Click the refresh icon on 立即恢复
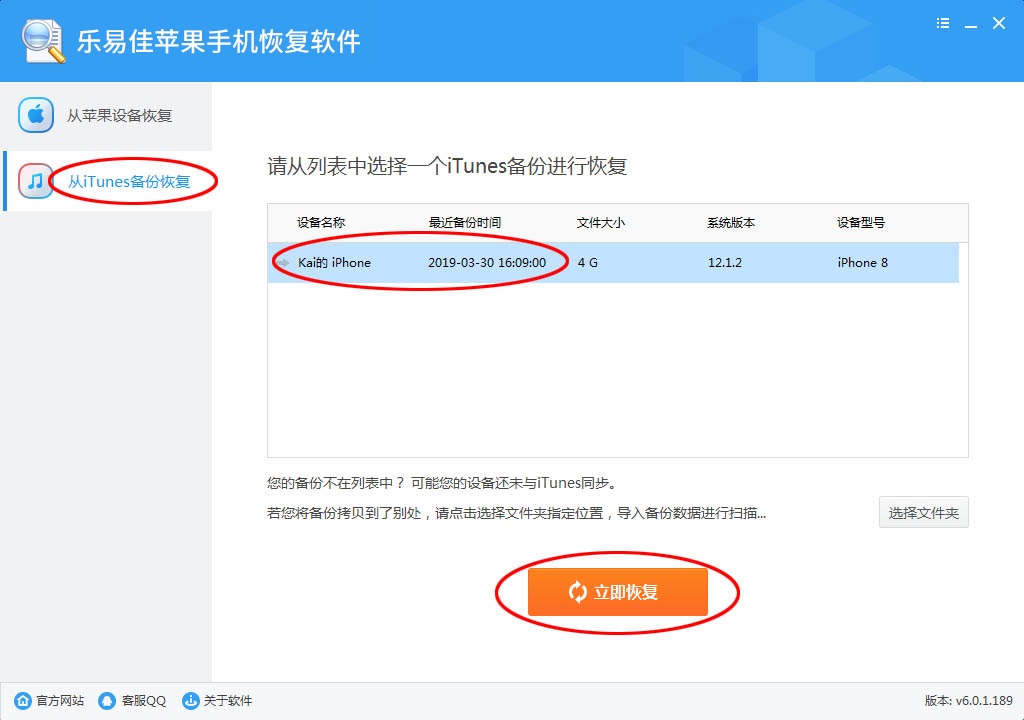Viewport: 1024px width, 720px height. pos(578,592)
